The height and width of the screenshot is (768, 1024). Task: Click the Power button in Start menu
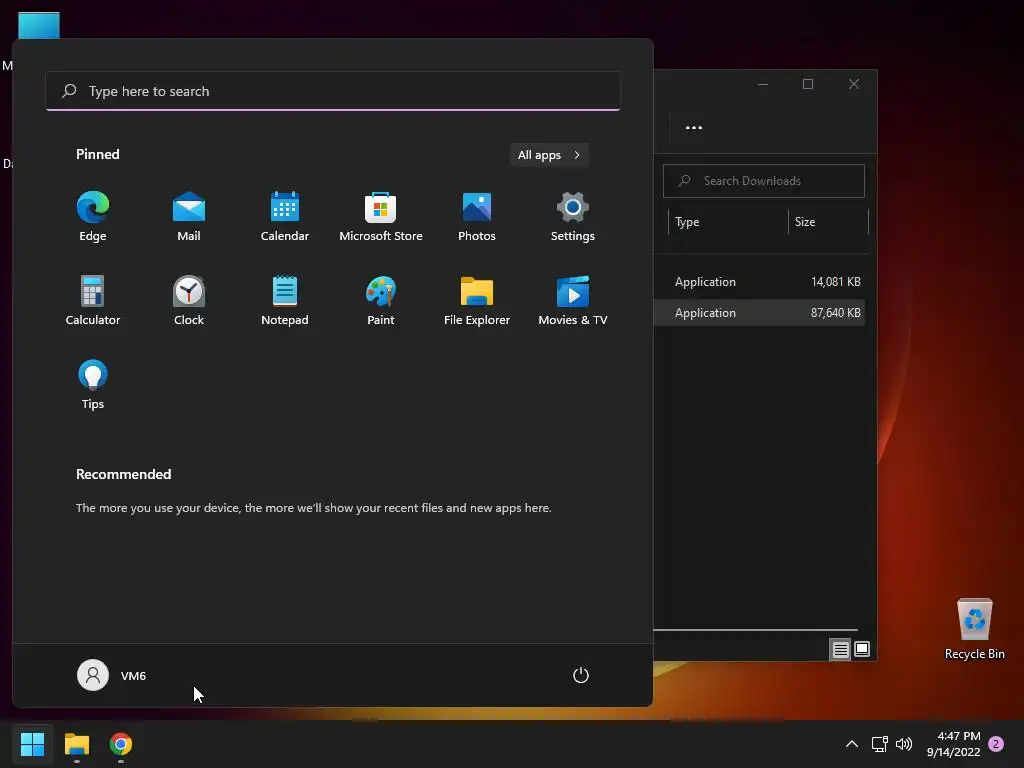point(581,675)
